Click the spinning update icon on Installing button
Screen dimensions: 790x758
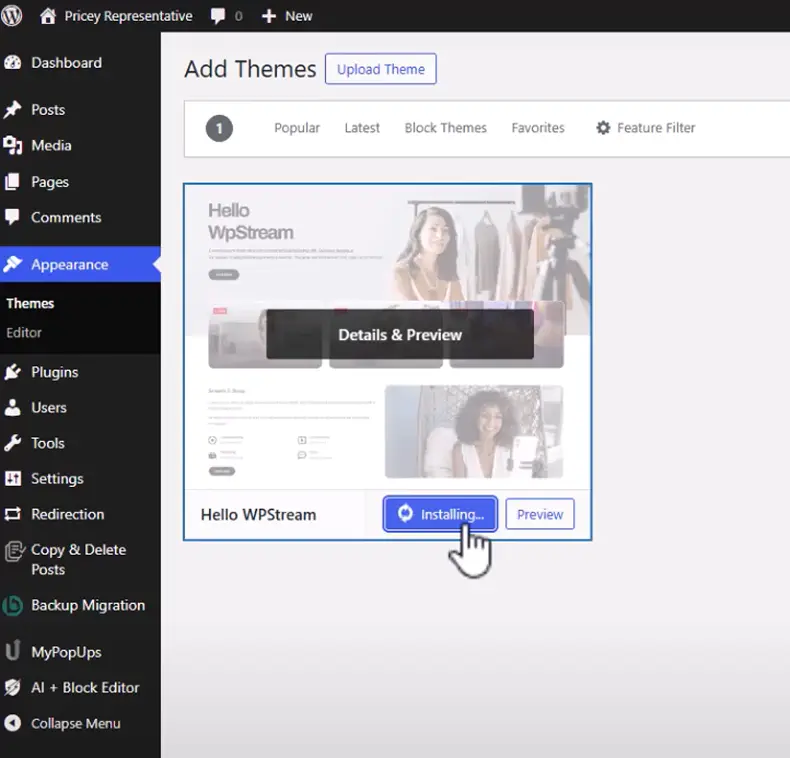tap(405, 514)
